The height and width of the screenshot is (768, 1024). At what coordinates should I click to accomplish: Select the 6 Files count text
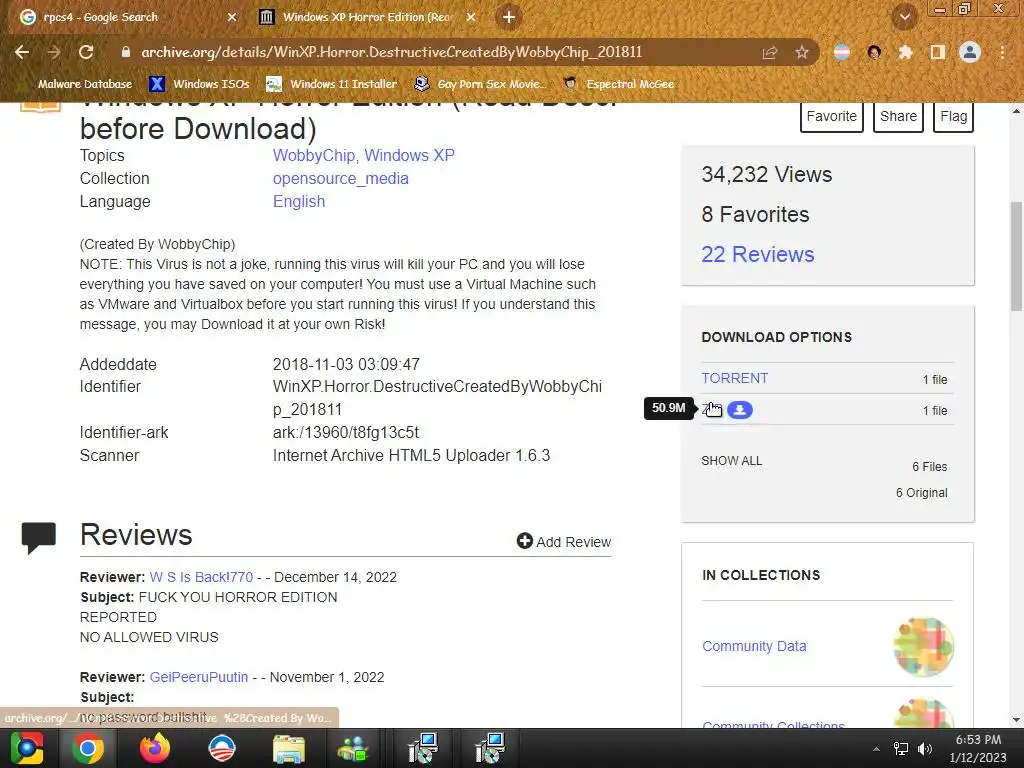tap(929, 467)
